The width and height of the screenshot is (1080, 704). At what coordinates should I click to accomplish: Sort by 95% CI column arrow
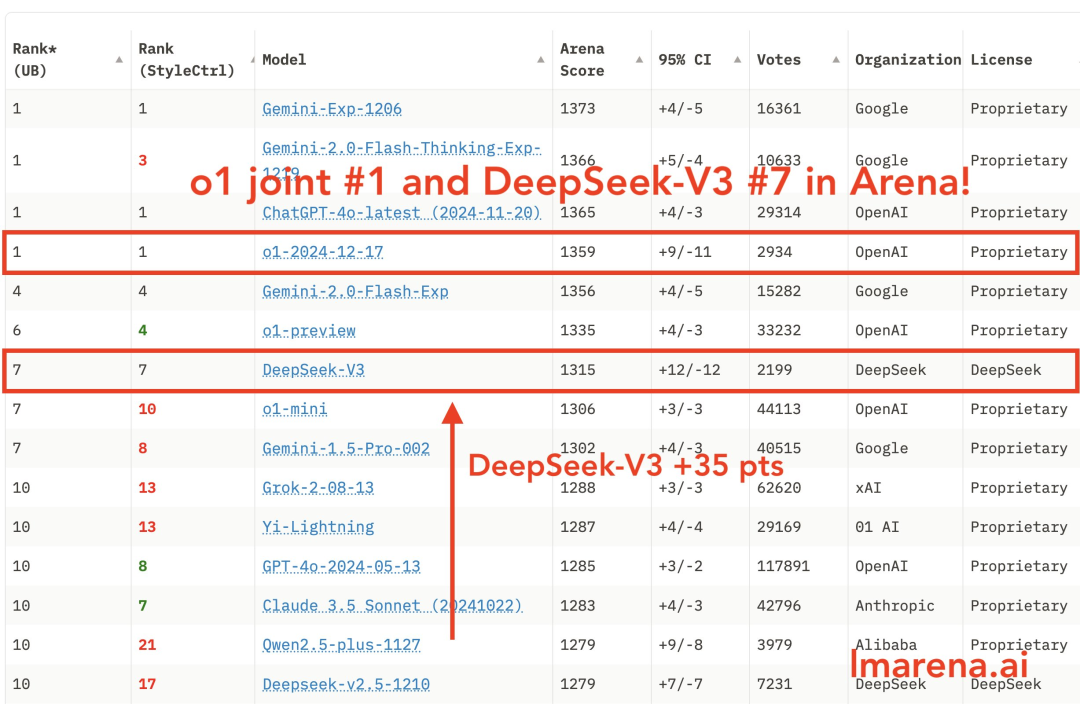738,60
